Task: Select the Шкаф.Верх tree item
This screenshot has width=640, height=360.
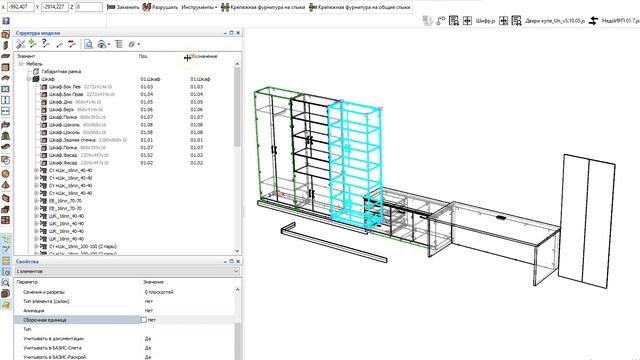Action: [x=62, y=109]
